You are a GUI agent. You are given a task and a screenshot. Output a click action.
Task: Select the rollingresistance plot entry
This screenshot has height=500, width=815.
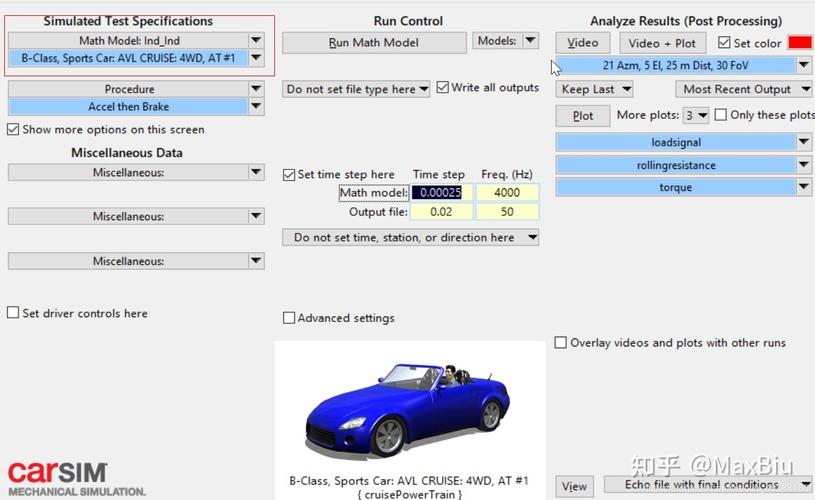[675, 165]
